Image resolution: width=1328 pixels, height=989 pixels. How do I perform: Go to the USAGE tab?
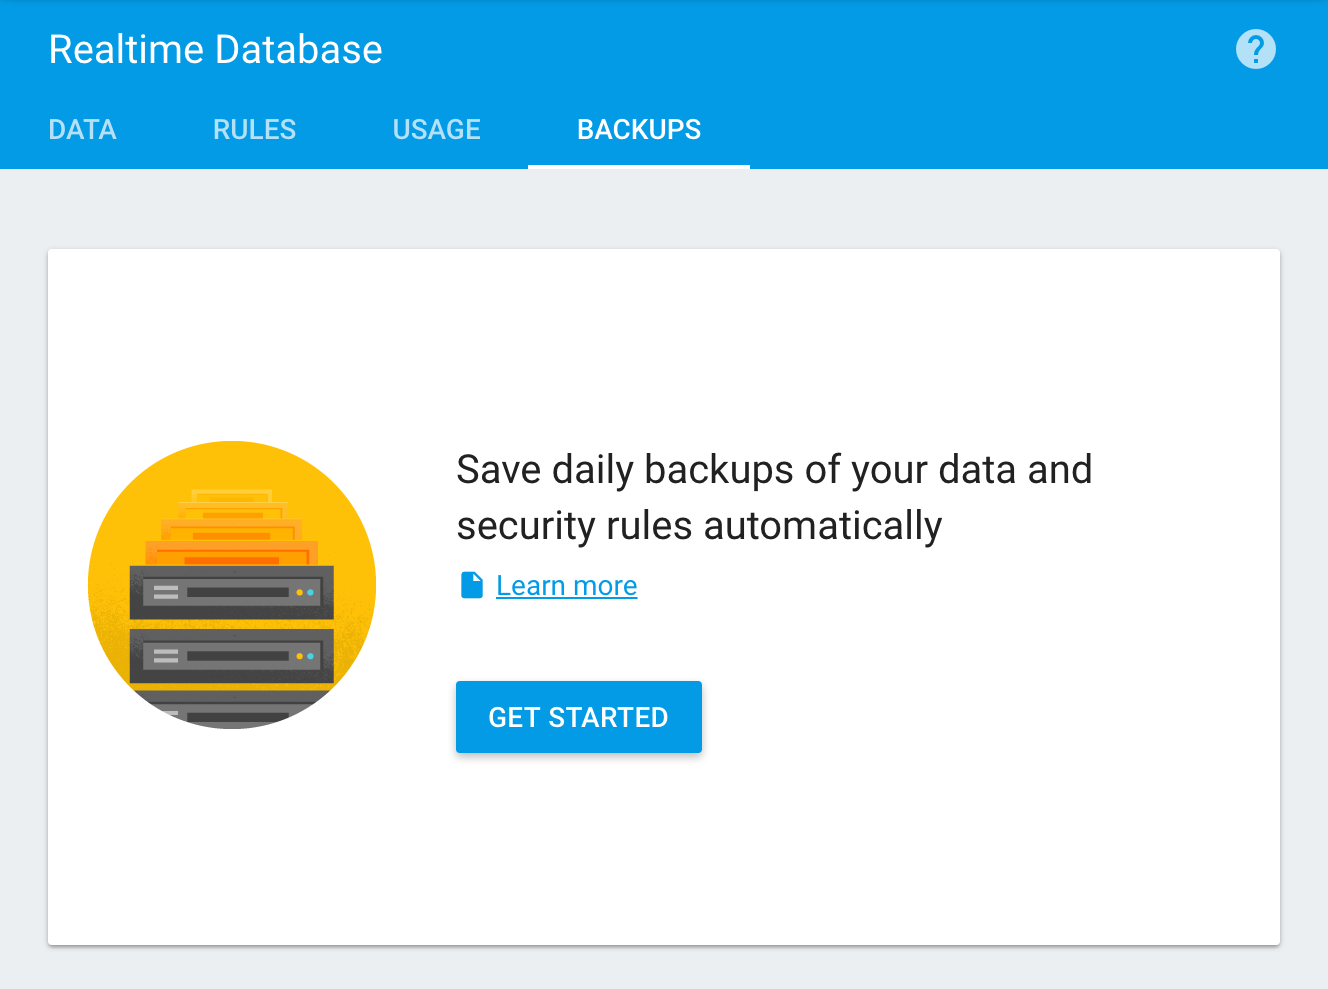[x=436, y=129]
